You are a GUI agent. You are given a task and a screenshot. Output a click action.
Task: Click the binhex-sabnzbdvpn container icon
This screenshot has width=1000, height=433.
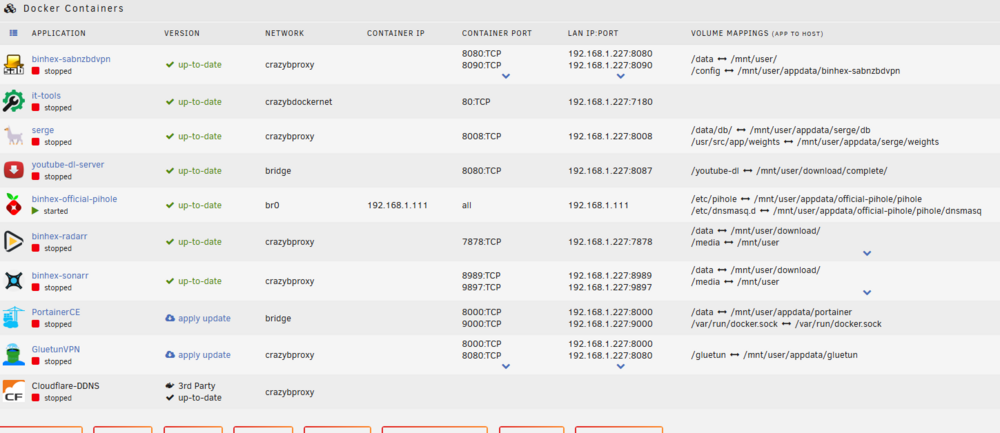coord(13,64)
